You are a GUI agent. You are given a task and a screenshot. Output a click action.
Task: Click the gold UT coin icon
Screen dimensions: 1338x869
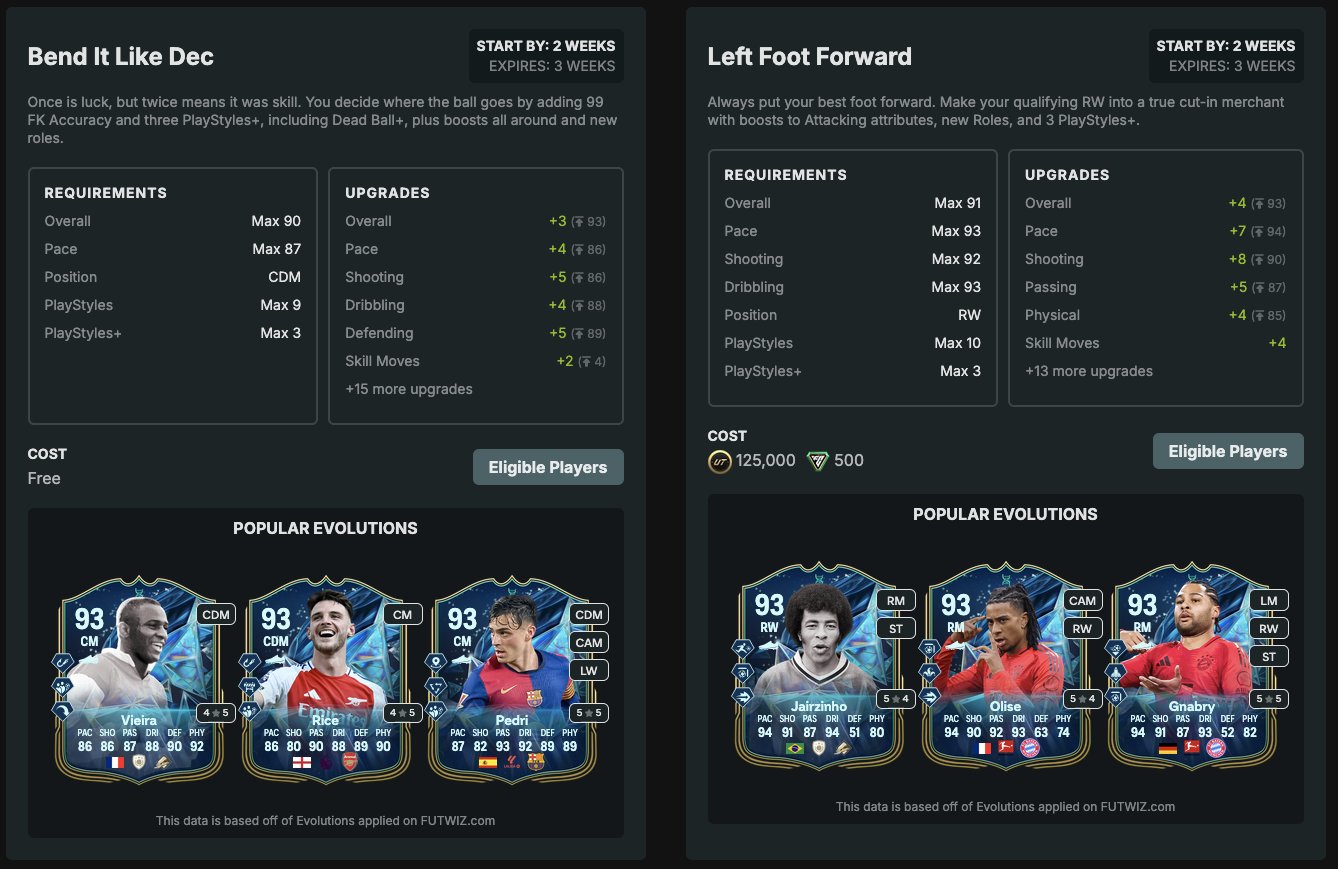coord(720,461)
